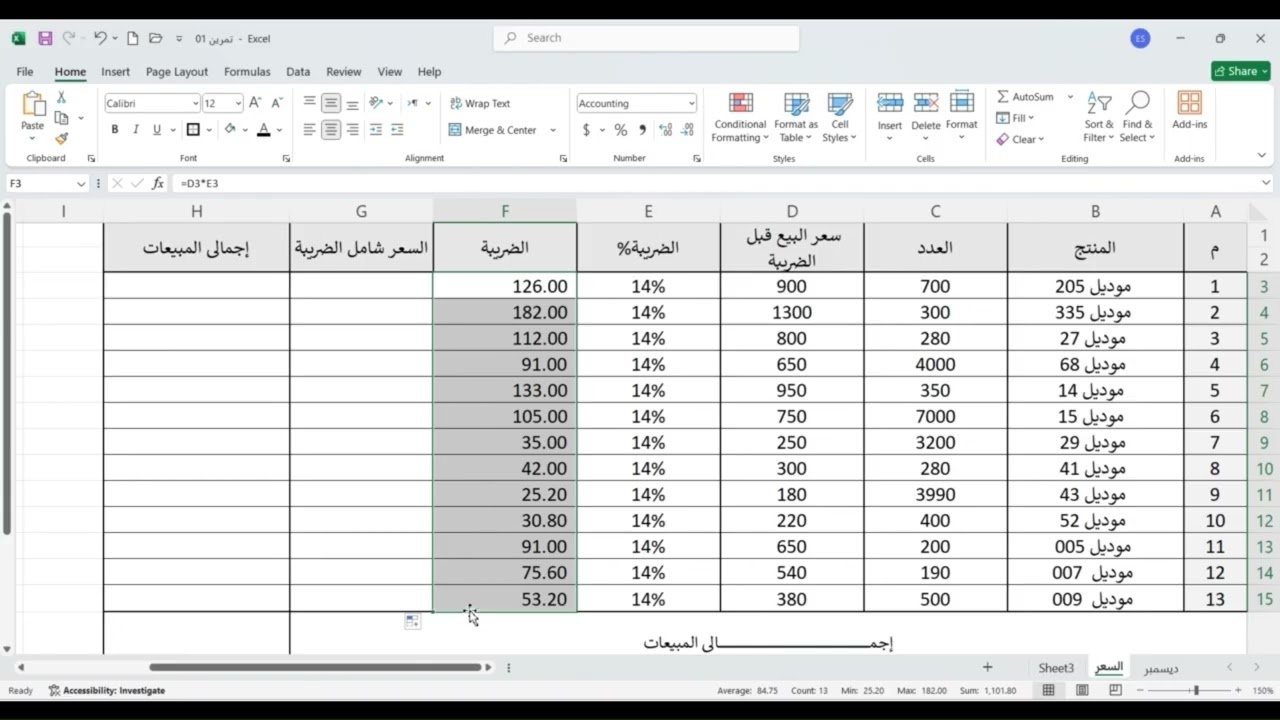Apply the dollar Accounting Number Format
This screenshot has width=1280, height=720.
pos(586,130)
